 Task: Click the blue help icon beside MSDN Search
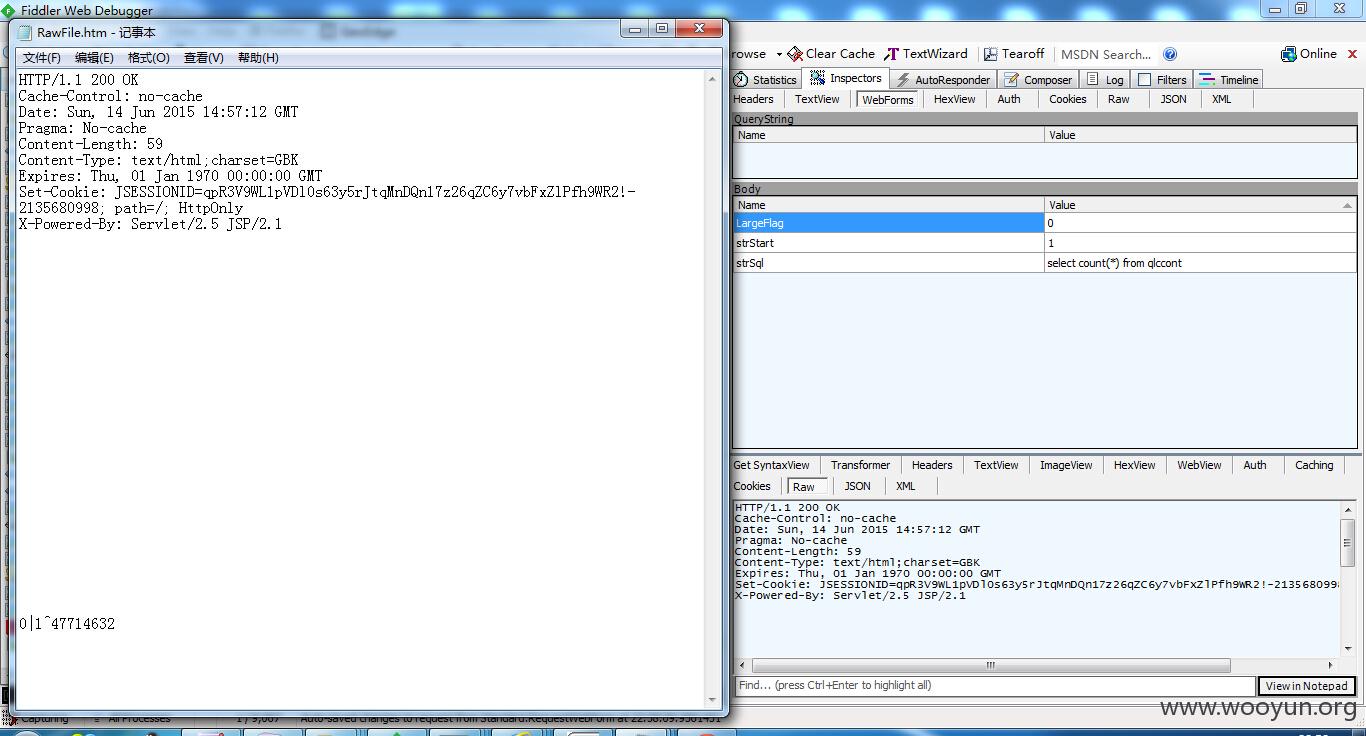pyautogui.click(x=1170, y=54)
